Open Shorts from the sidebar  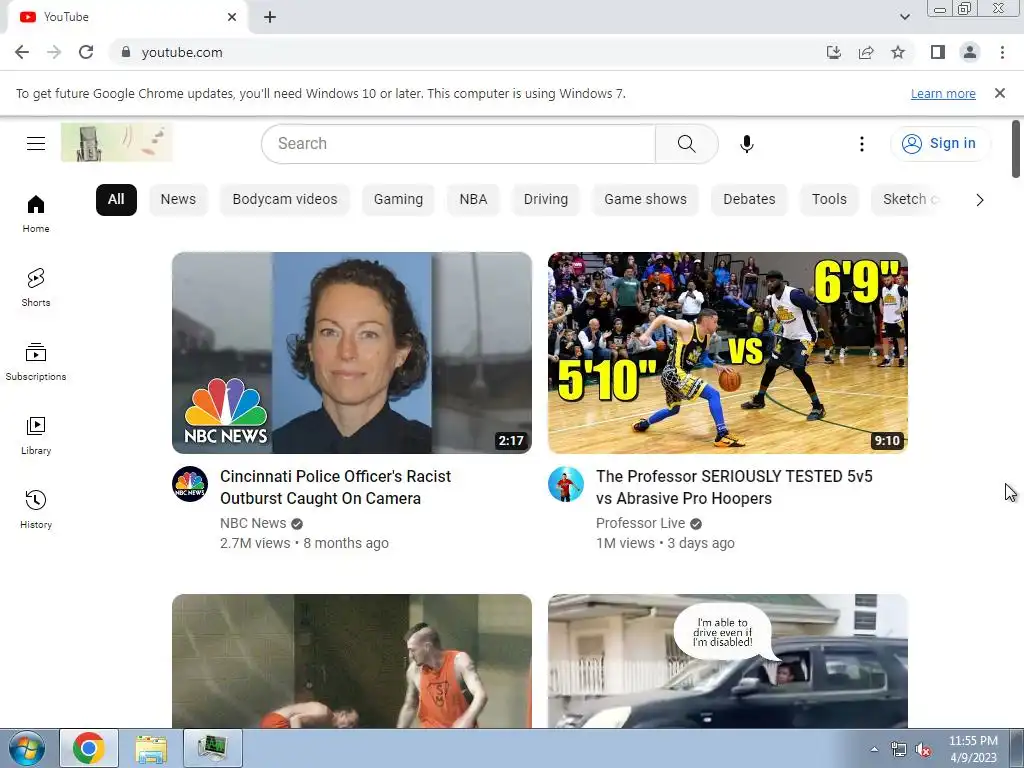tap(36, 287)
